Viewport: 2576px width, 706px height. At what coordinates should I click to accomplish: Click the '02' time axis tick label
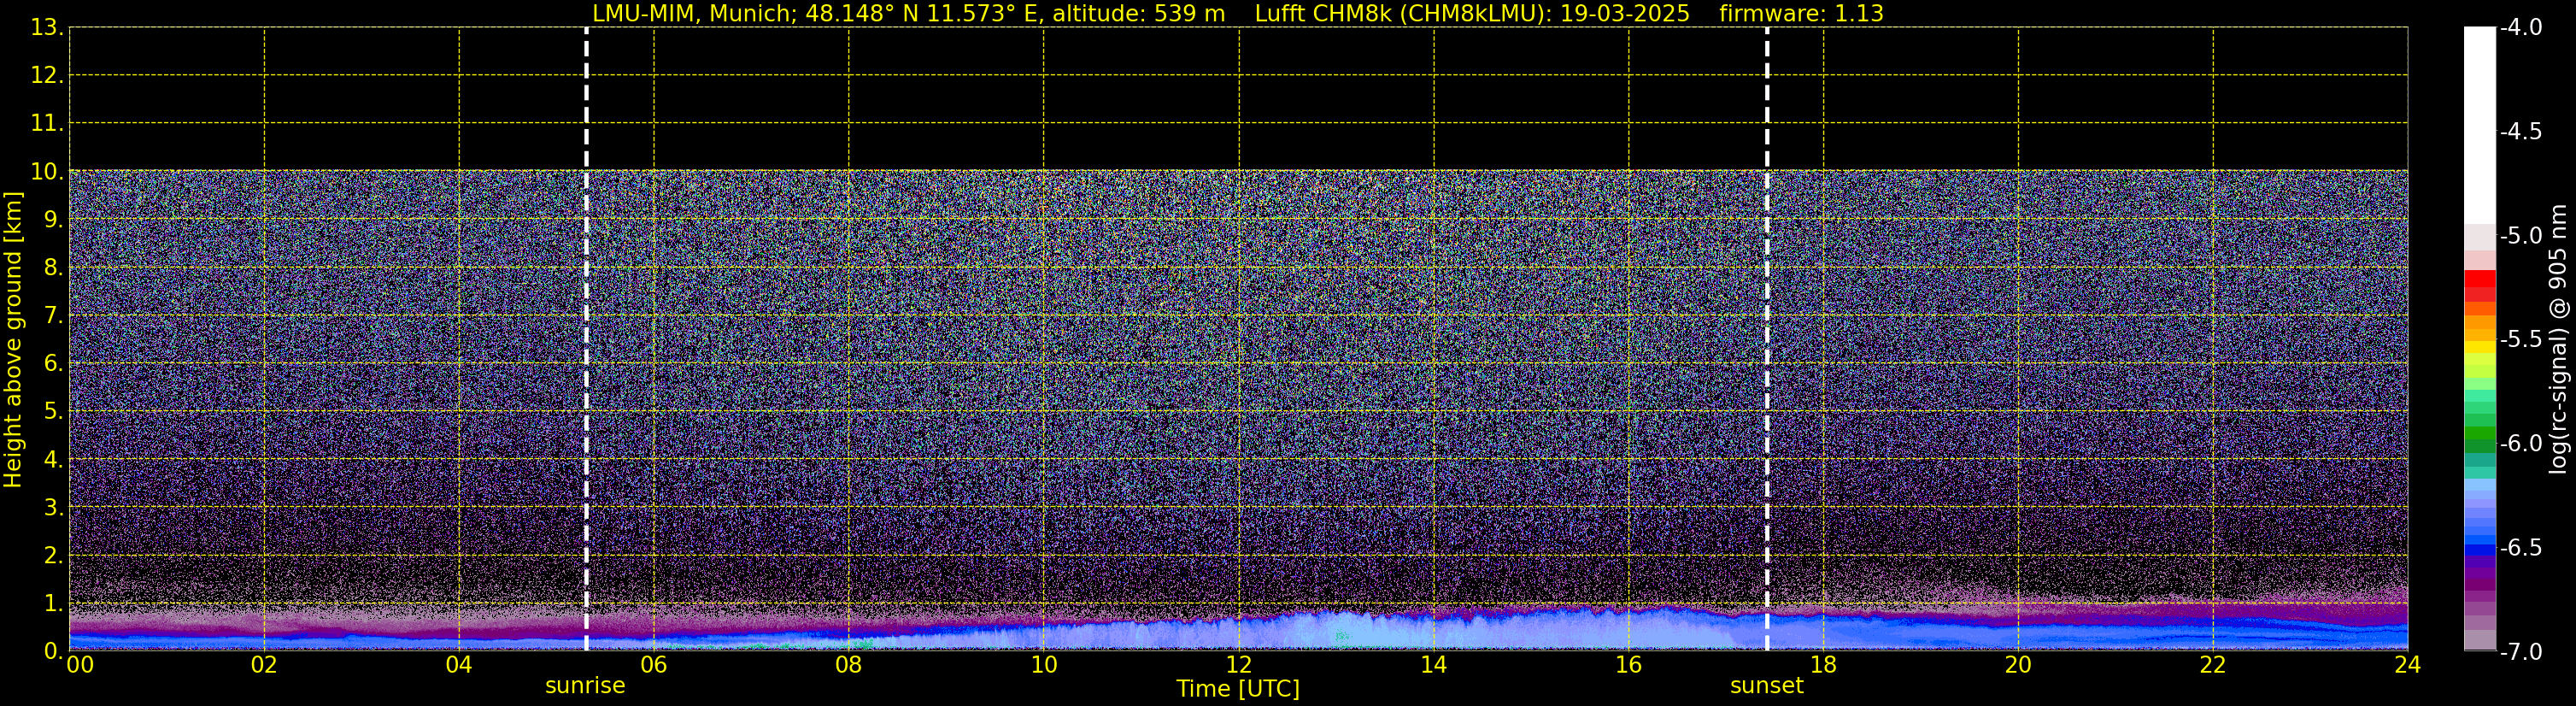click(264, 665)
